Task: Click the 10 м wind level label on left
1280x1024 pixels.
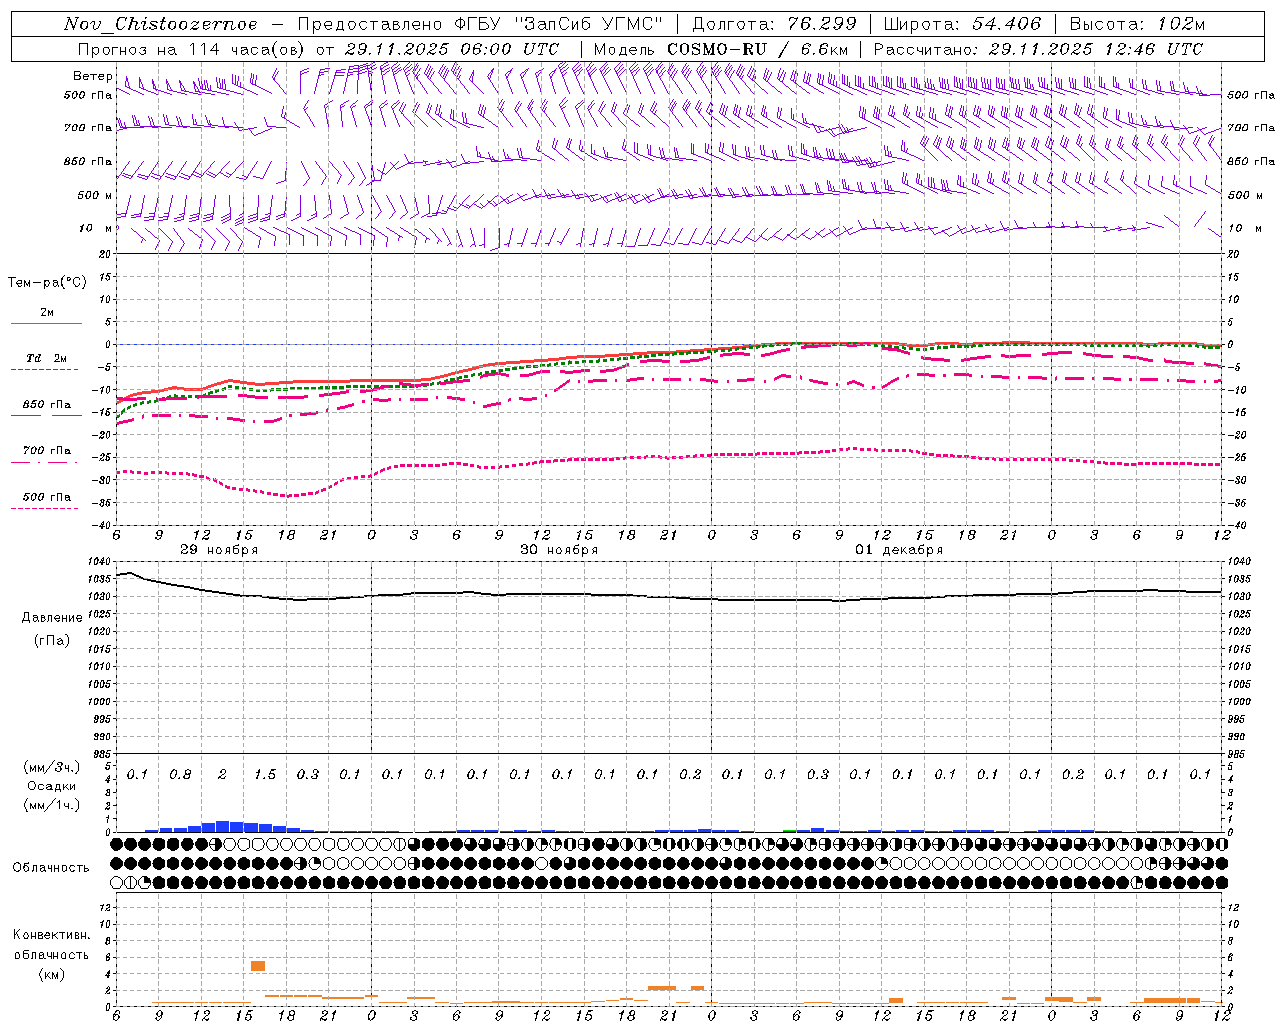Action: [x=95, y=229]
